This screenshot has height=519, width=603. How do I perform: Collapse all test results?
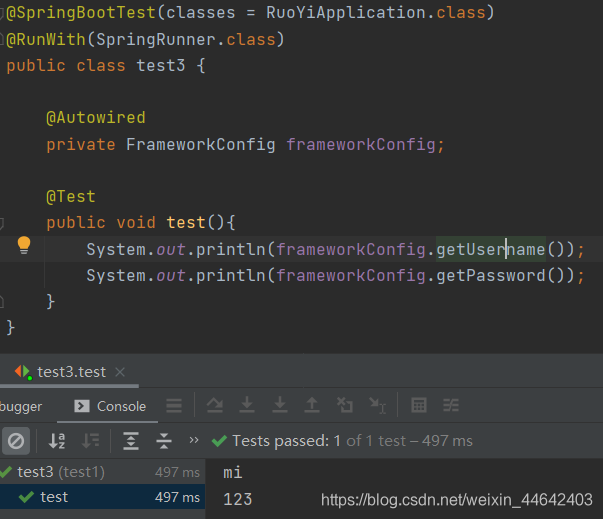coord(164,441)
